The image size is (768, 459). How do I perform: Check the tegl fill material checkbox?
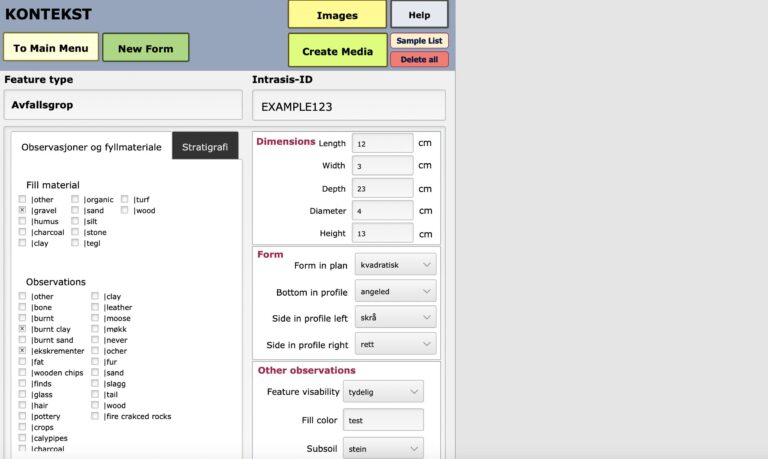(75, 242)
